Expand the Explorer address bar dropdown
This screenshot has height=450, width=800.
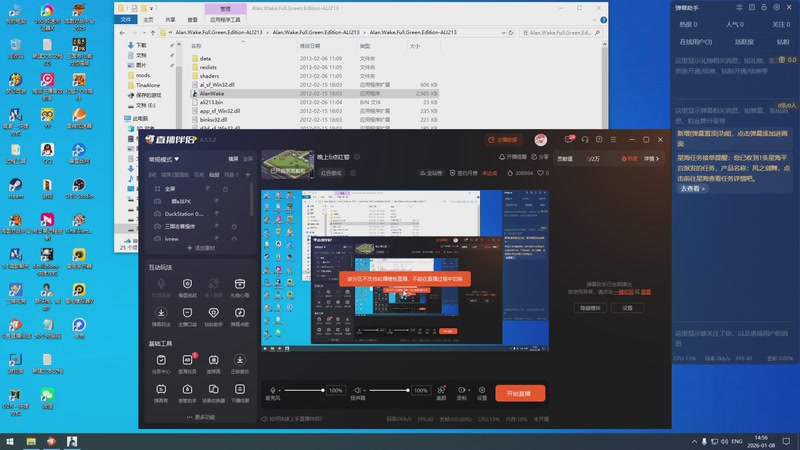tap(503, 32)
